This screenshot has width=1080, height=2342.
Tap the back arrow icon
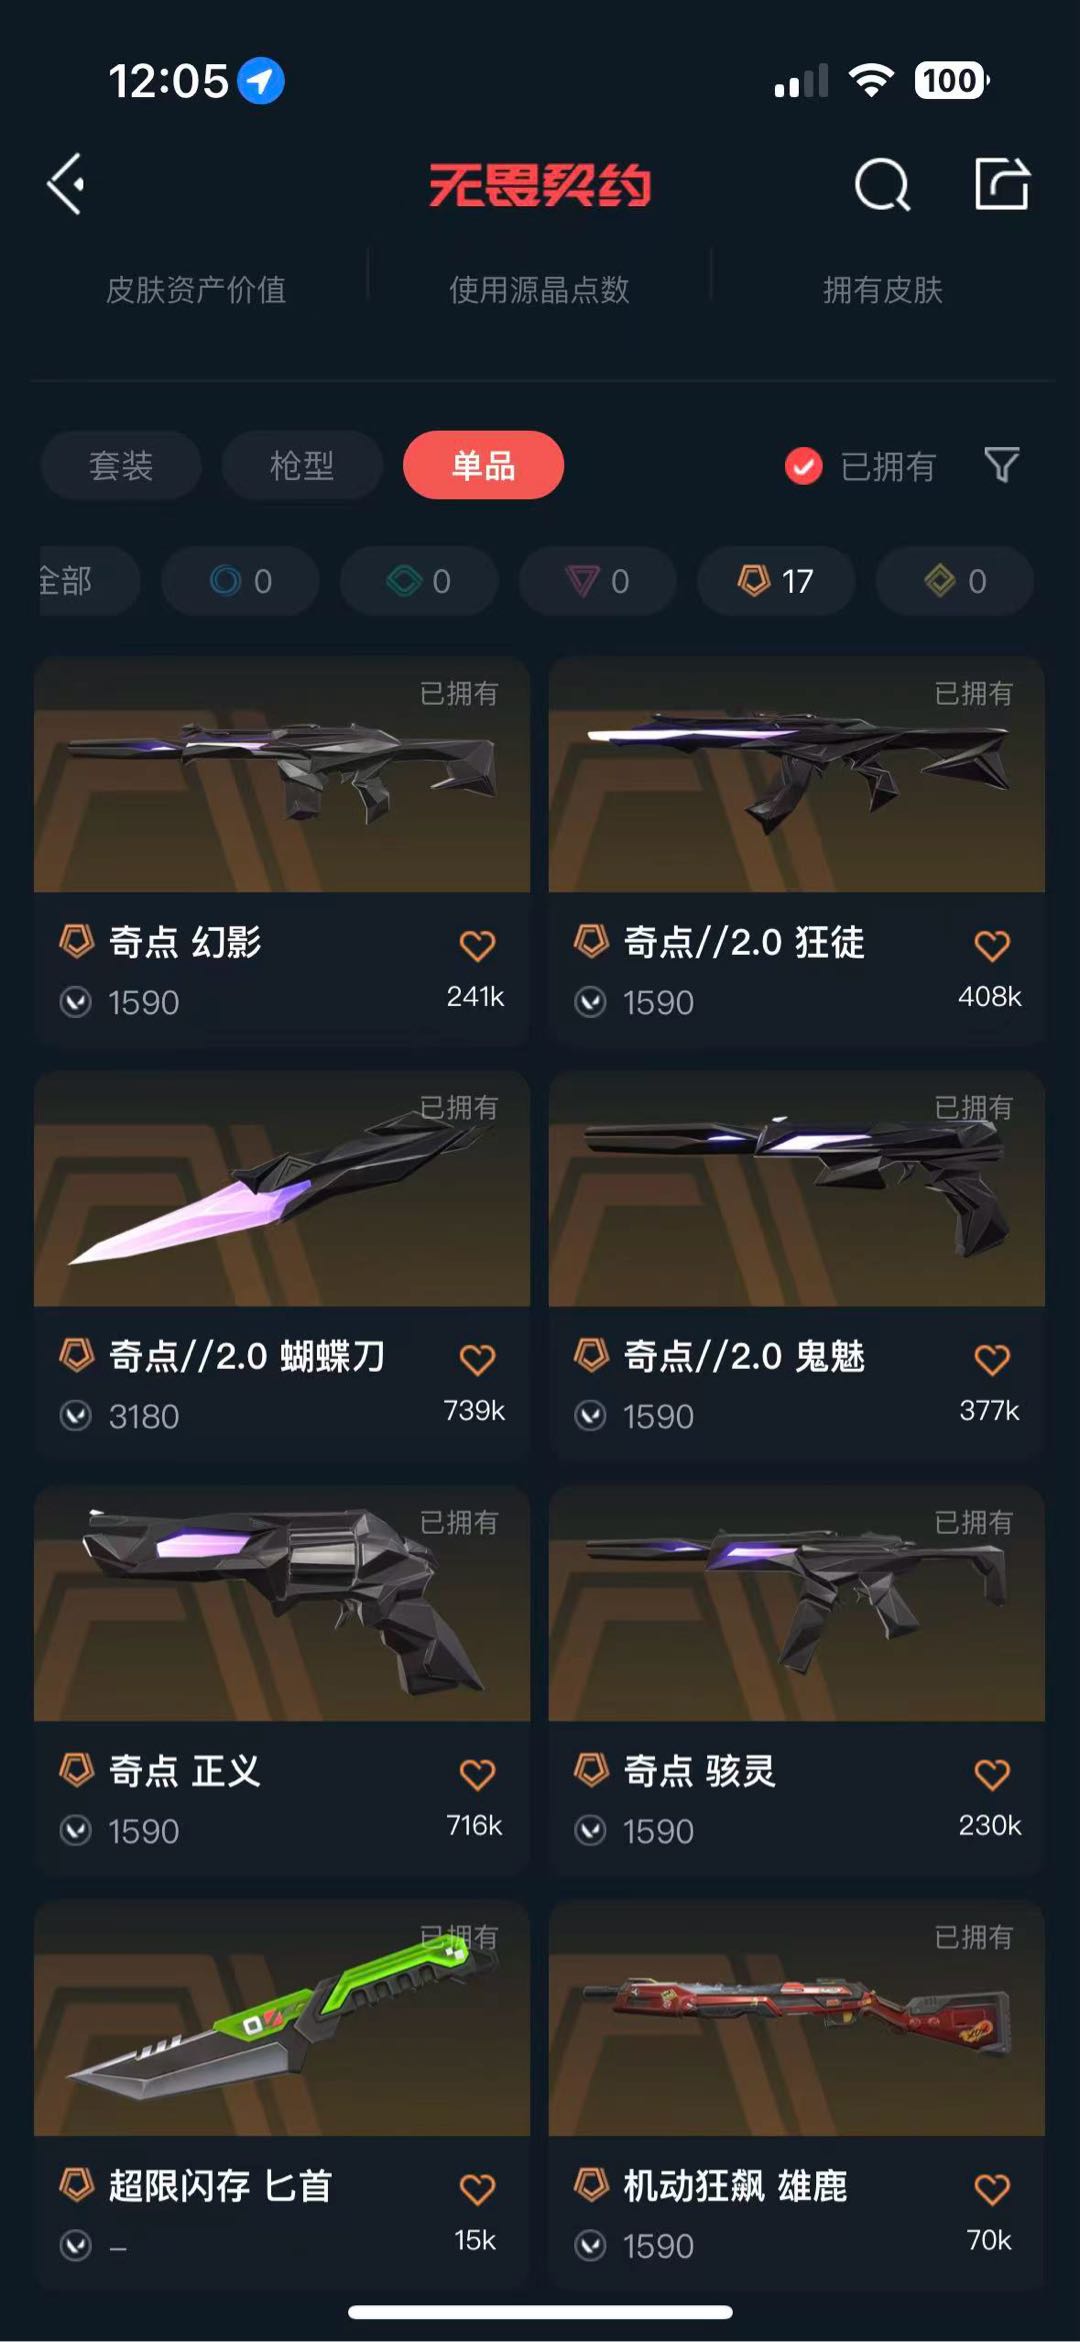click(x=66, y=184)
